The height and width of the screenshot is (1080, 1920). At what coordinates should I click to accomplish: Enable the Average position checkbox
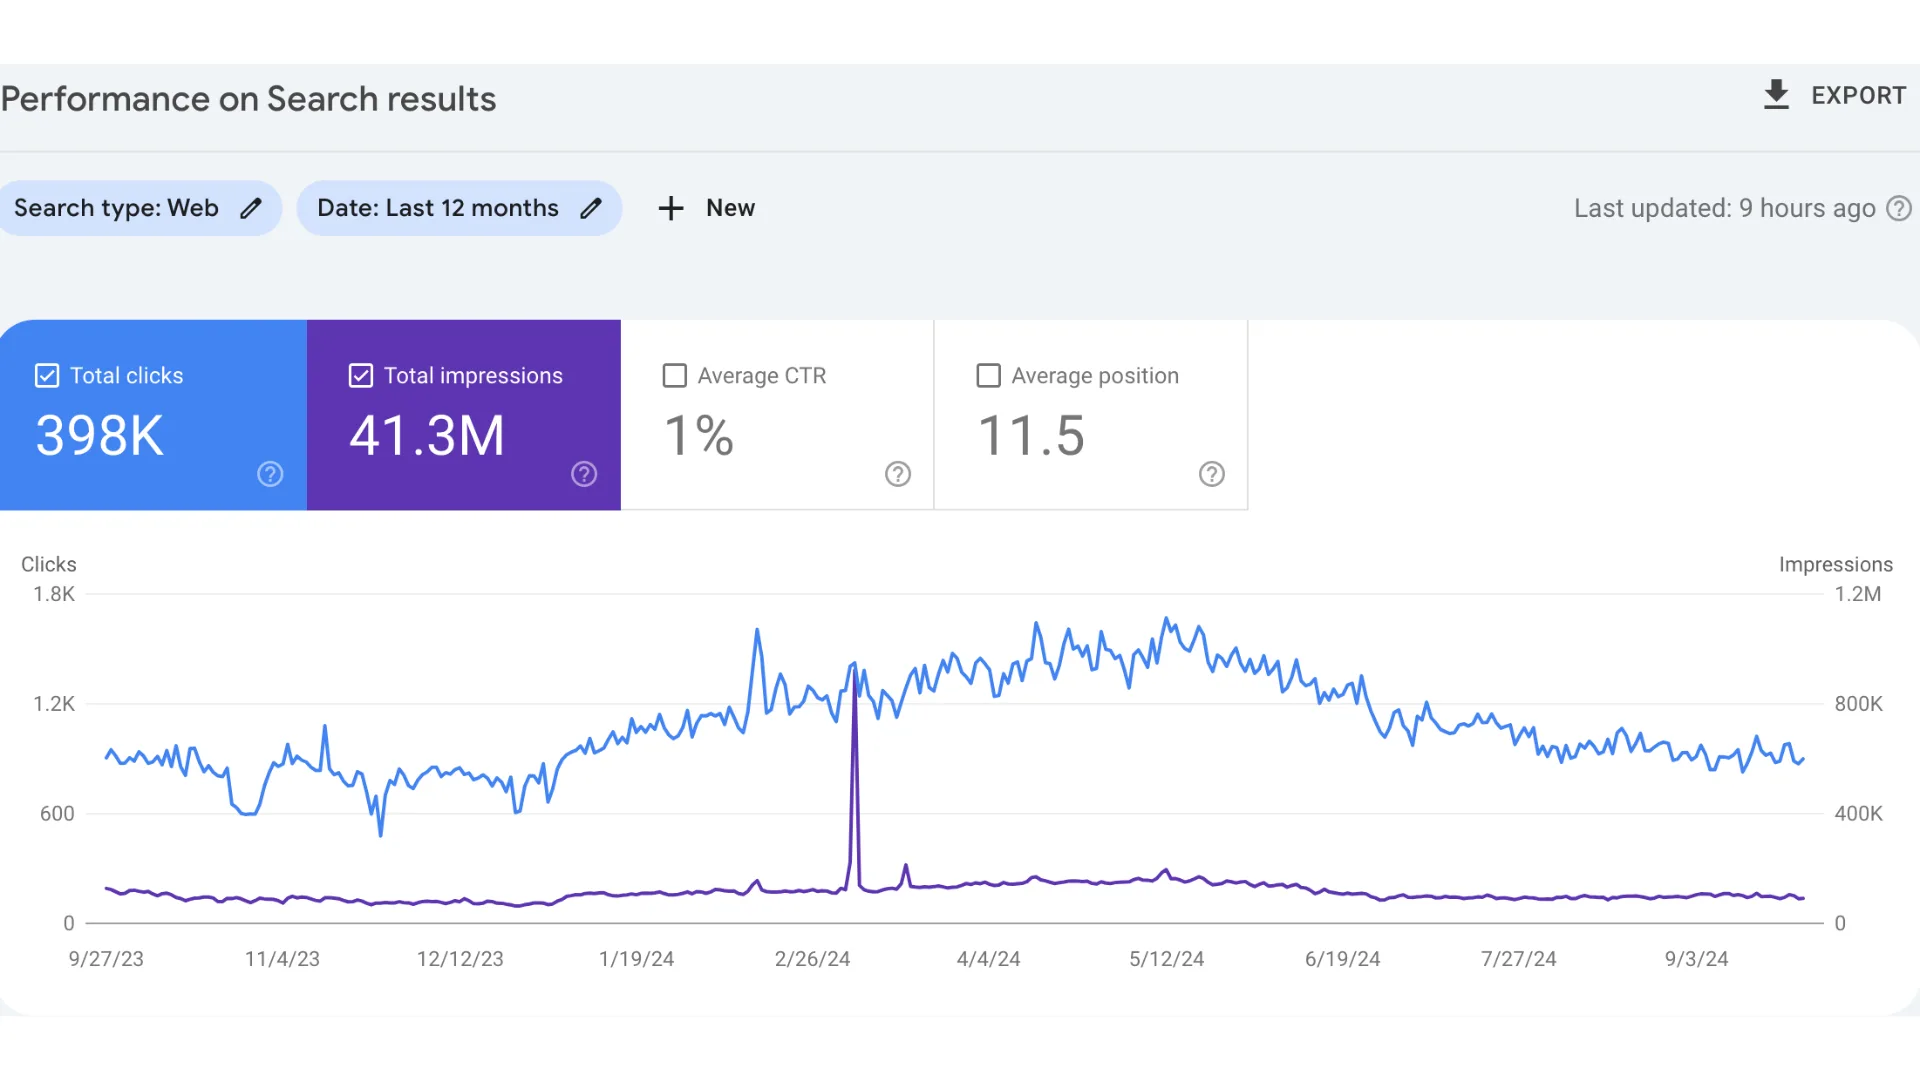tap(988, 376)
